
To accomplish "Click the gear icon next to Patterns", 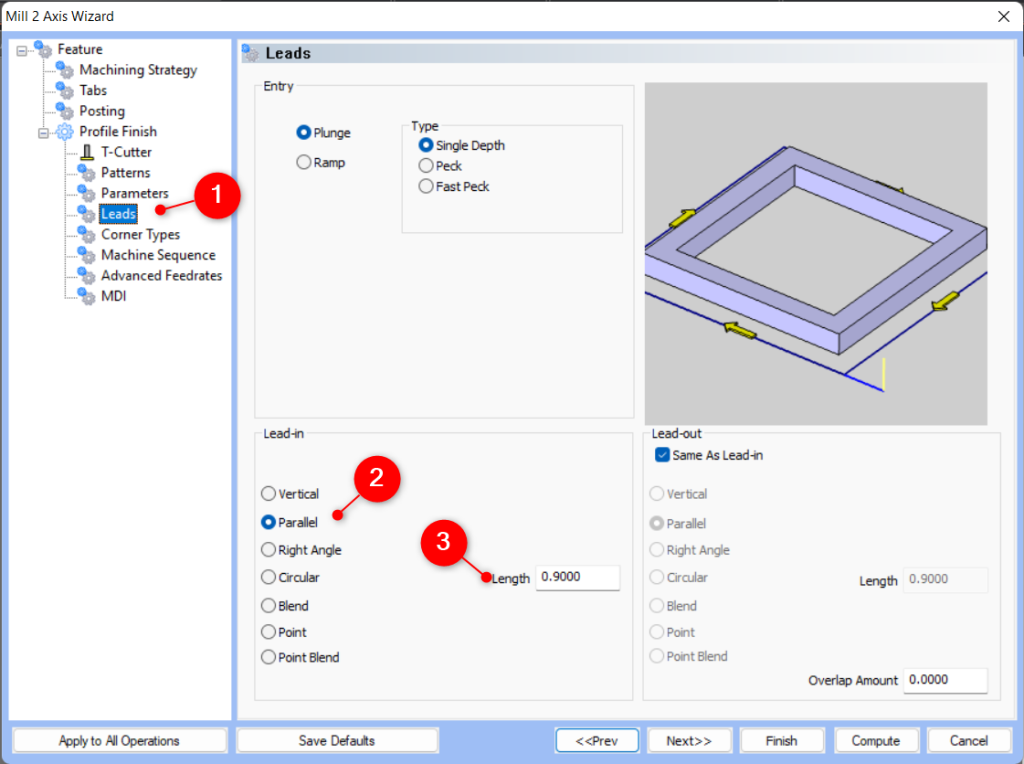I will coord(86,172).
